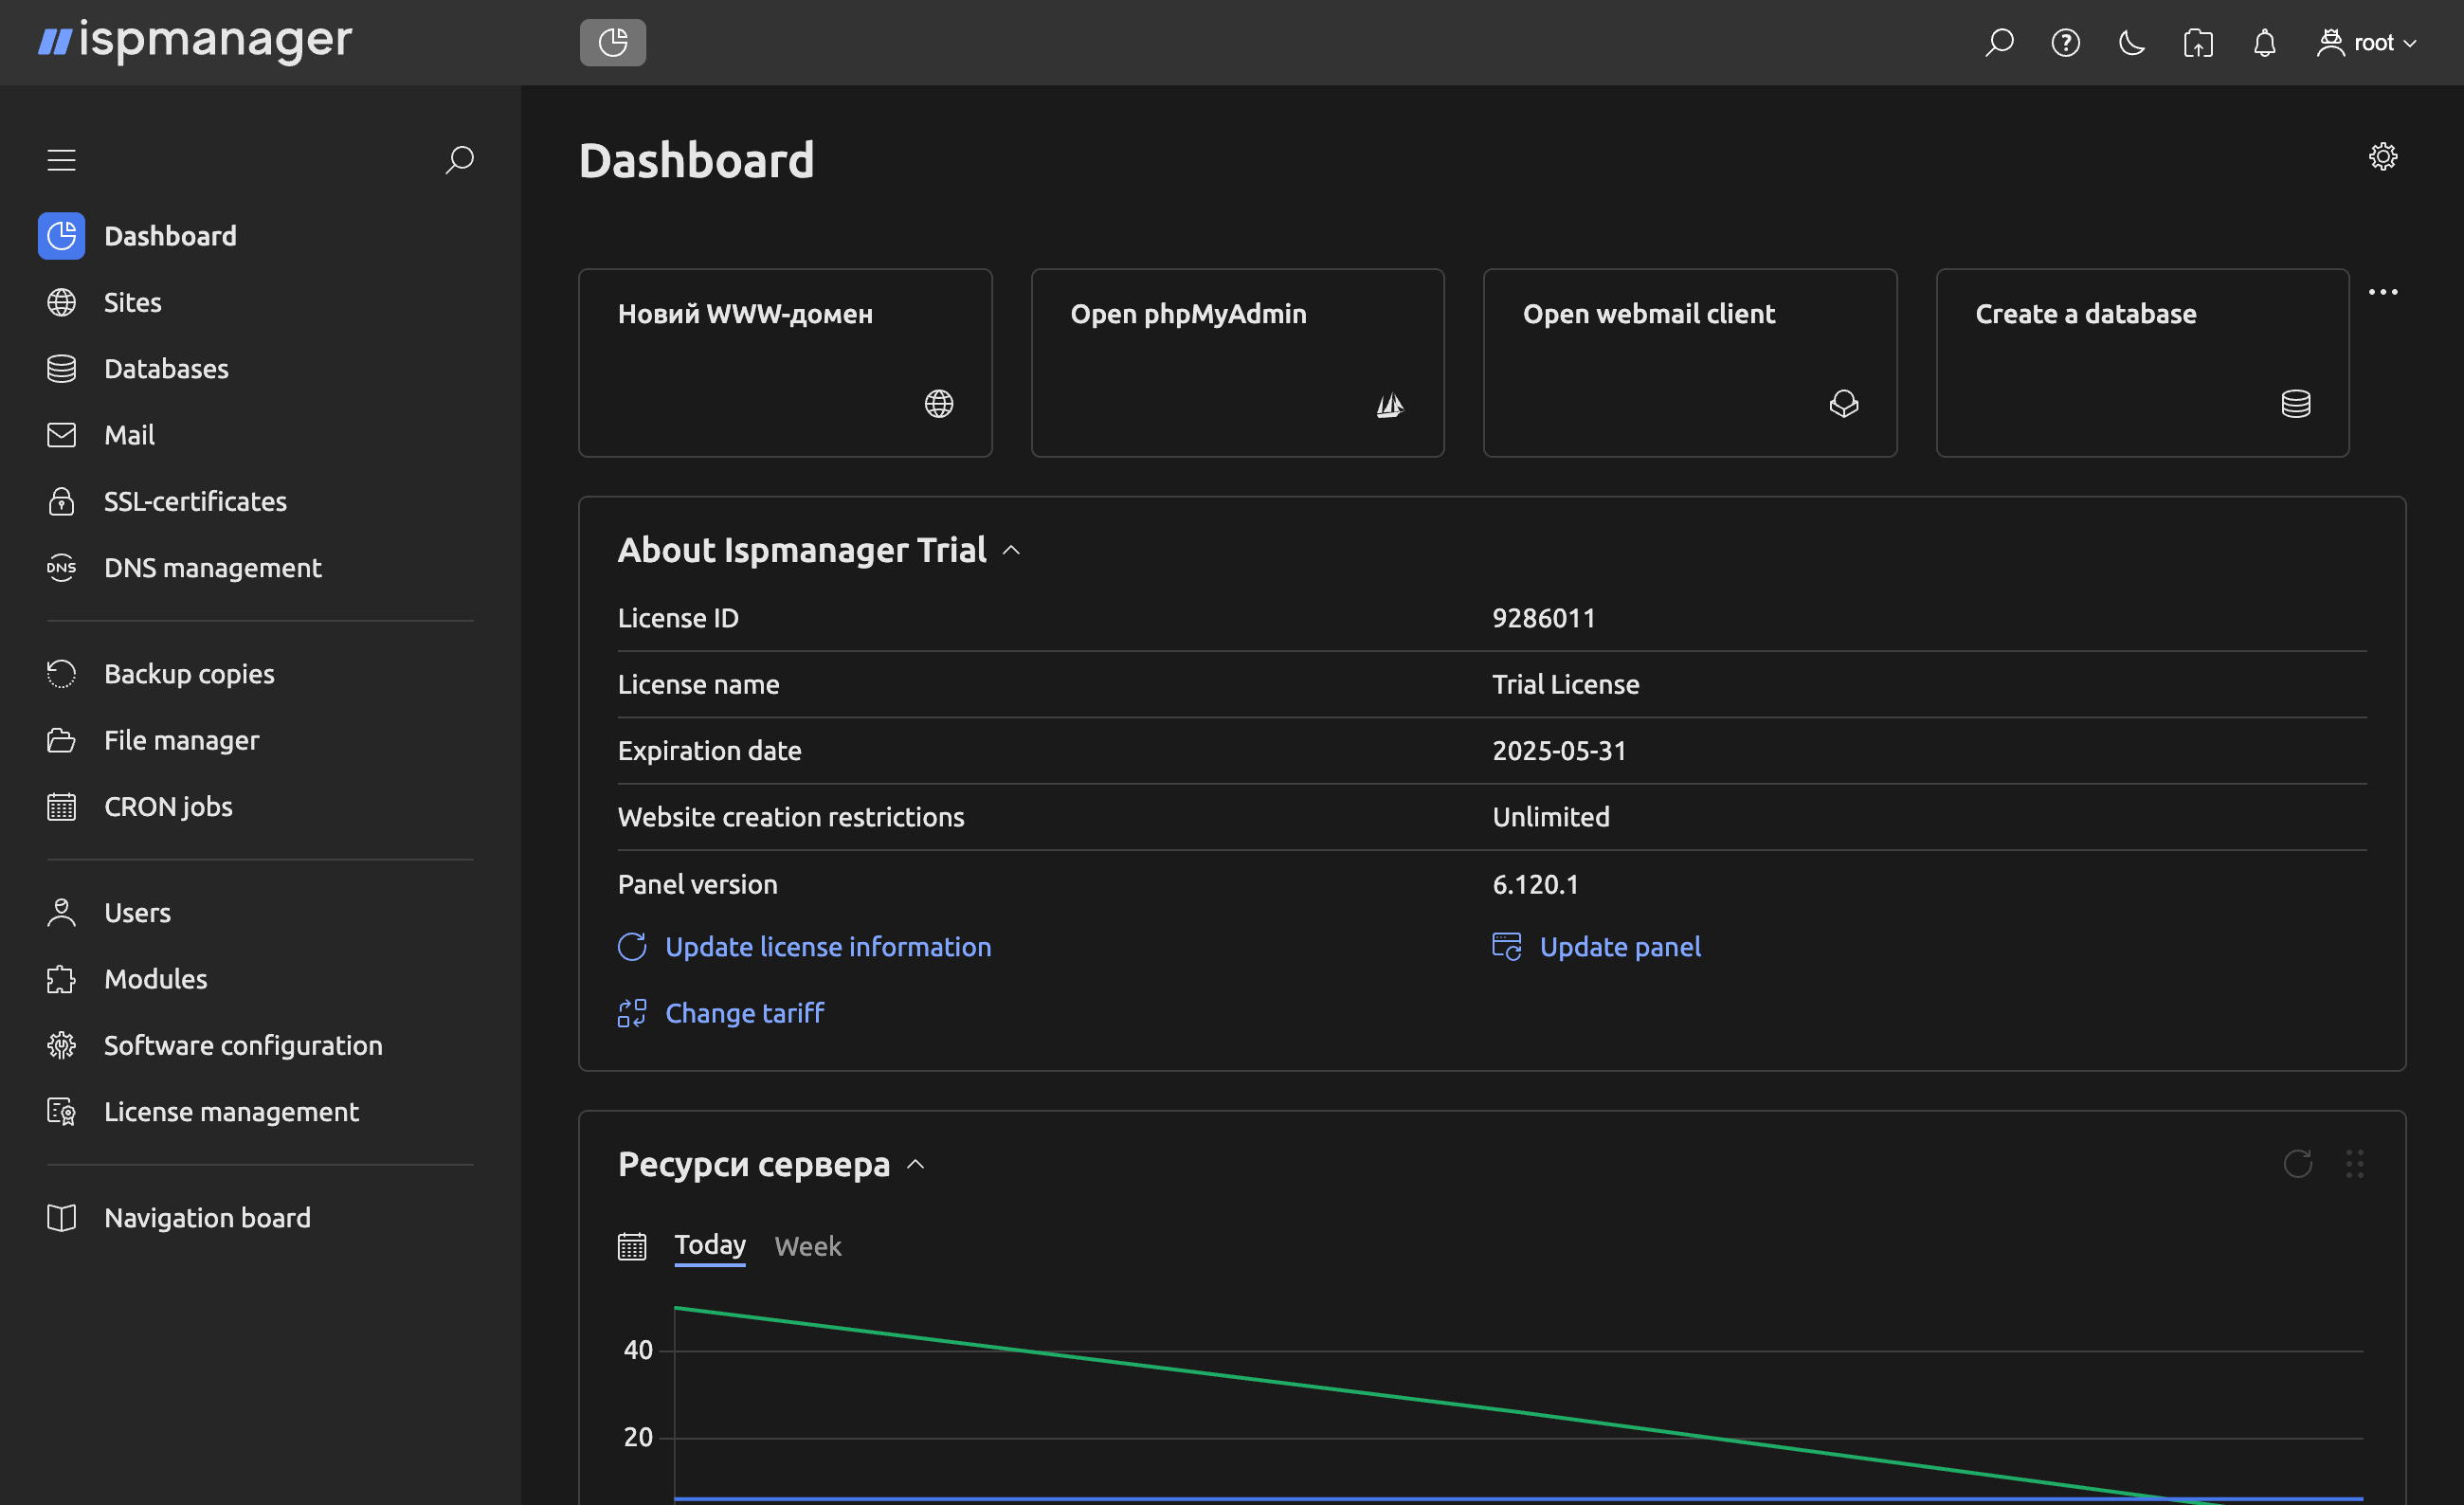This screenshot has width=2464, height=1505.
Task: Open the help question mark icon
Action: pyautogui.click(x=2065, y=42)
